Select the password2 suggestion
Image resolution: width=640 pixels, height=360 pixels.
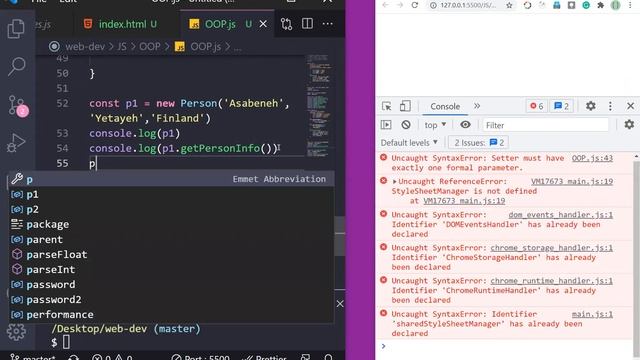[x=171, y=300]
